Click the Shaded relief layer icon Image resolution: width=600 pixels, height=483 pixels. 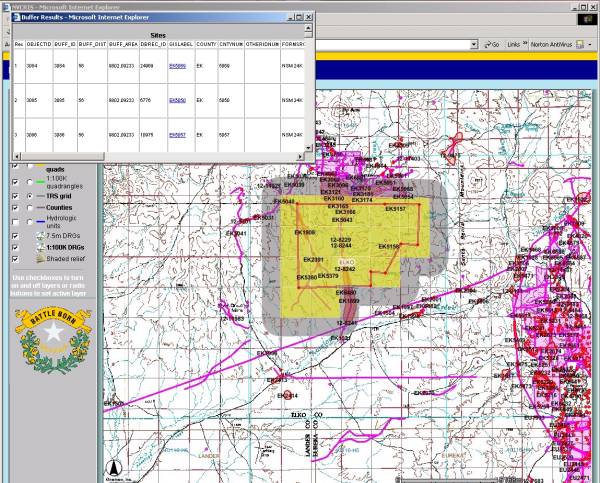[x=41, y=258]
